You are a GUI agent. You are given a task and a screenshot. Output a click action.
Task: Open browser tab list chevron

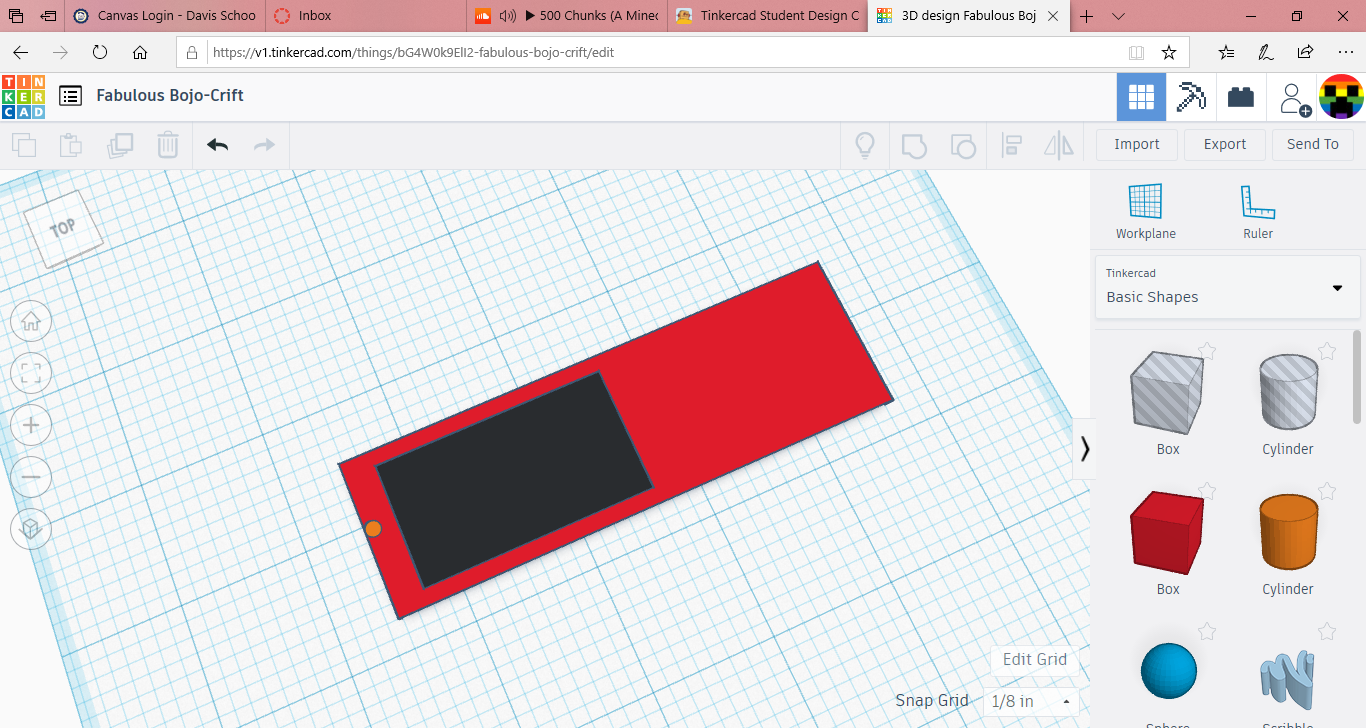tap(1118, 16)
